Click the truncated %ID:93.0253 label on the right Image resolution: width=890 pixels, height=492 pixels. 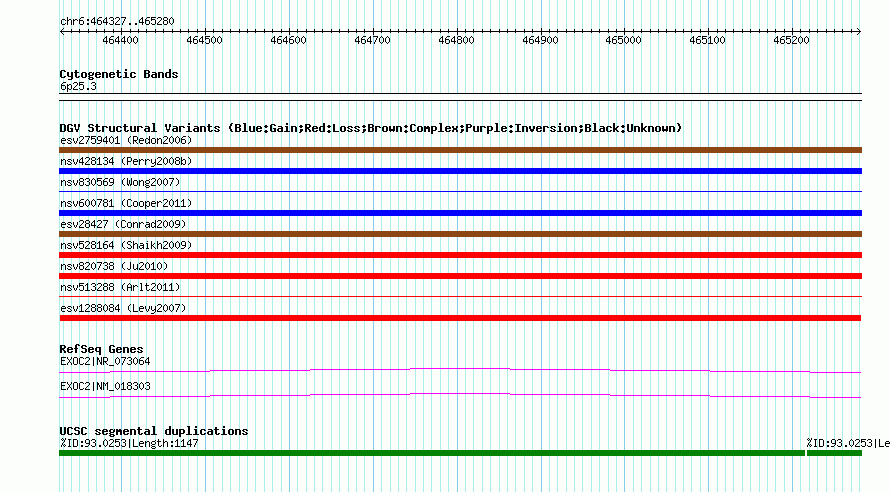848,443
